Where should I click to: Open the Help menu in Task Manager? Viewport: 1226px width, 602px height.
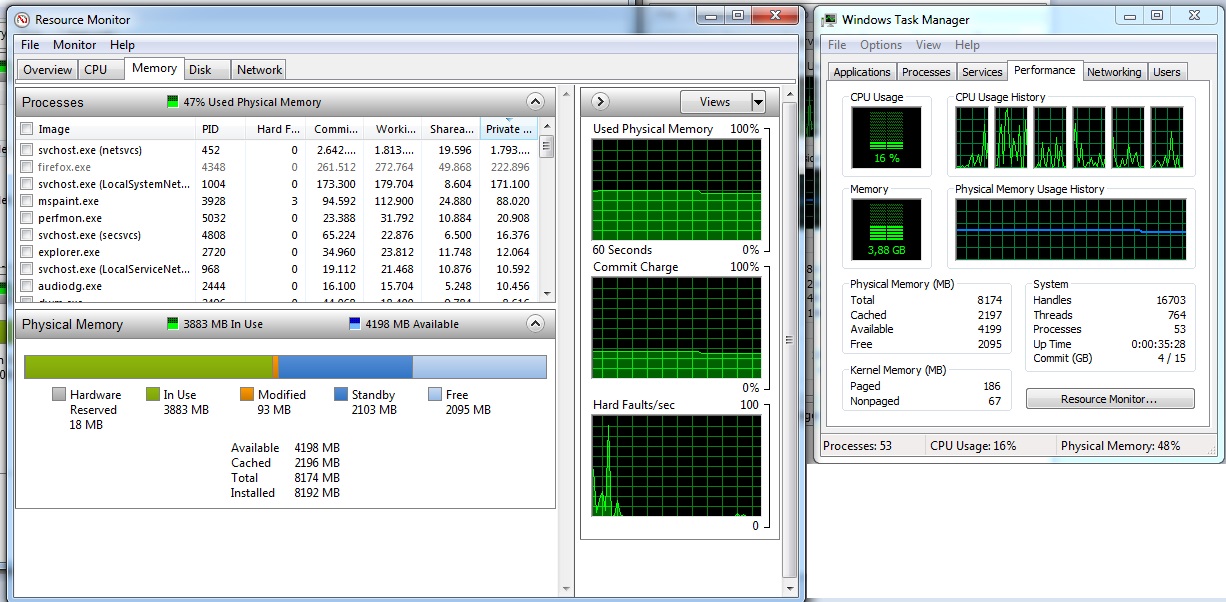[x=967, y=45]
